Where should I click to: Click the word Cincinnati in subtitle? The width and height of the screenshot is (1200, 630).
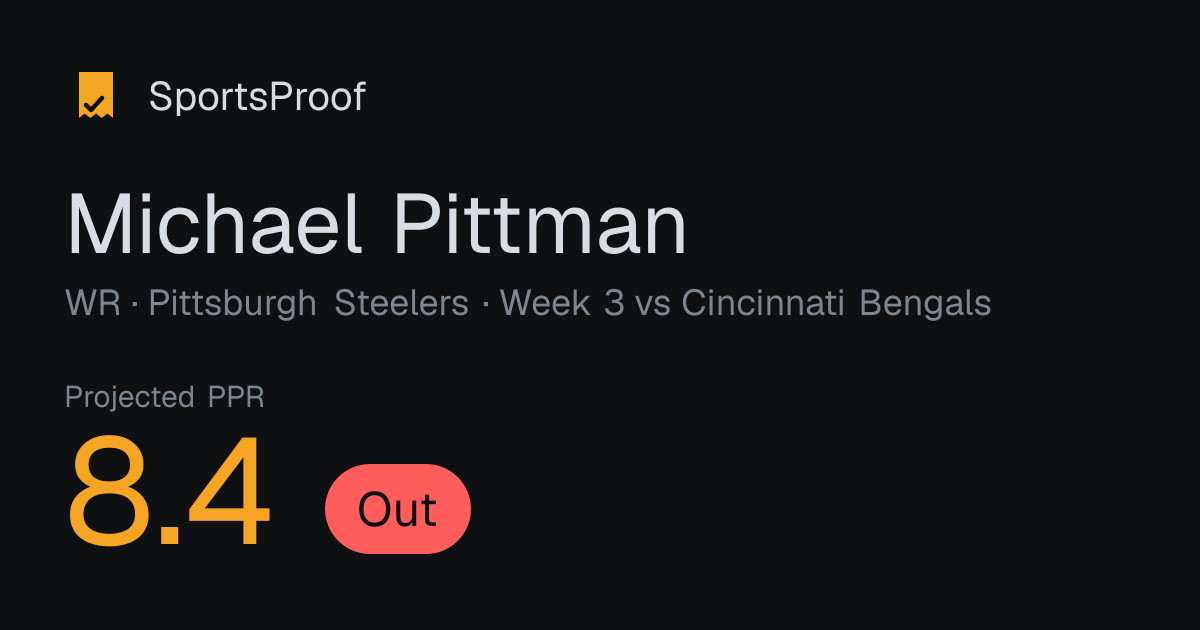click(x=764, y=303)
